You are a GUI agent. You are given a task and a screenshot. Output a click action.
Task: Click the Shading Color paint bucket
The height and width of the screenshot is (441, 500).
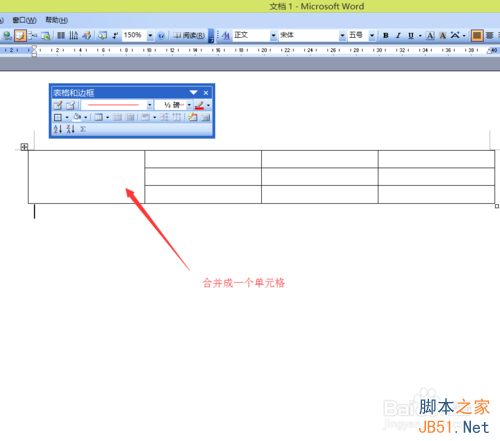77,117
